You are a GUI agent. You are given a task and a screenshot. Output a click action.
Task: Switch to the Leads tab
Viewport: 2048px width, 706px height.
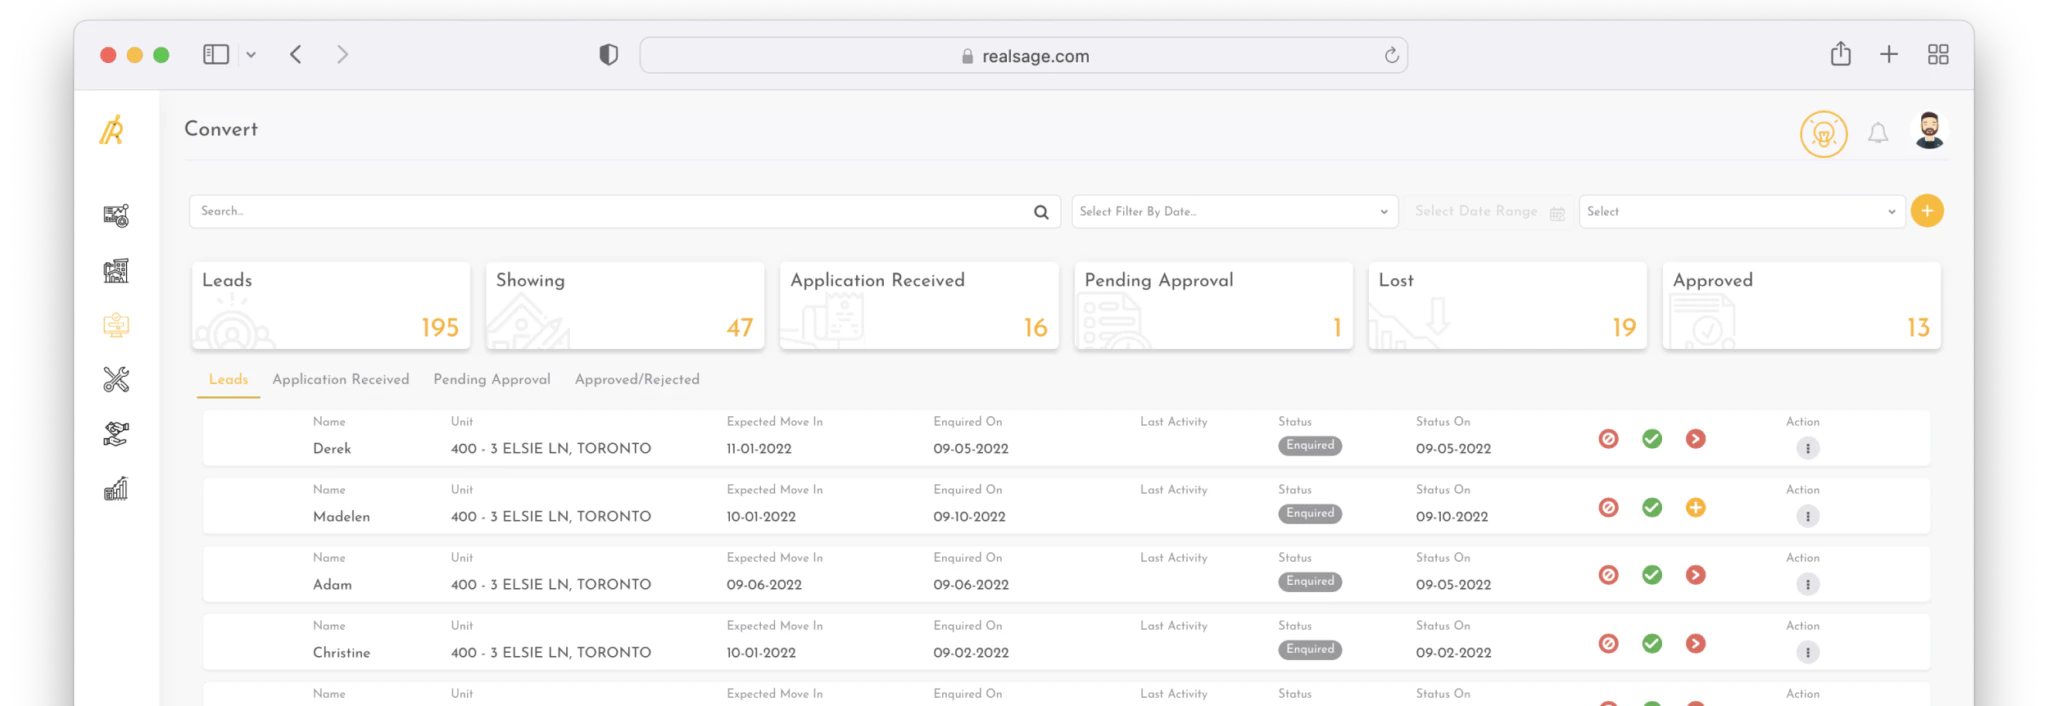(228, 379)
